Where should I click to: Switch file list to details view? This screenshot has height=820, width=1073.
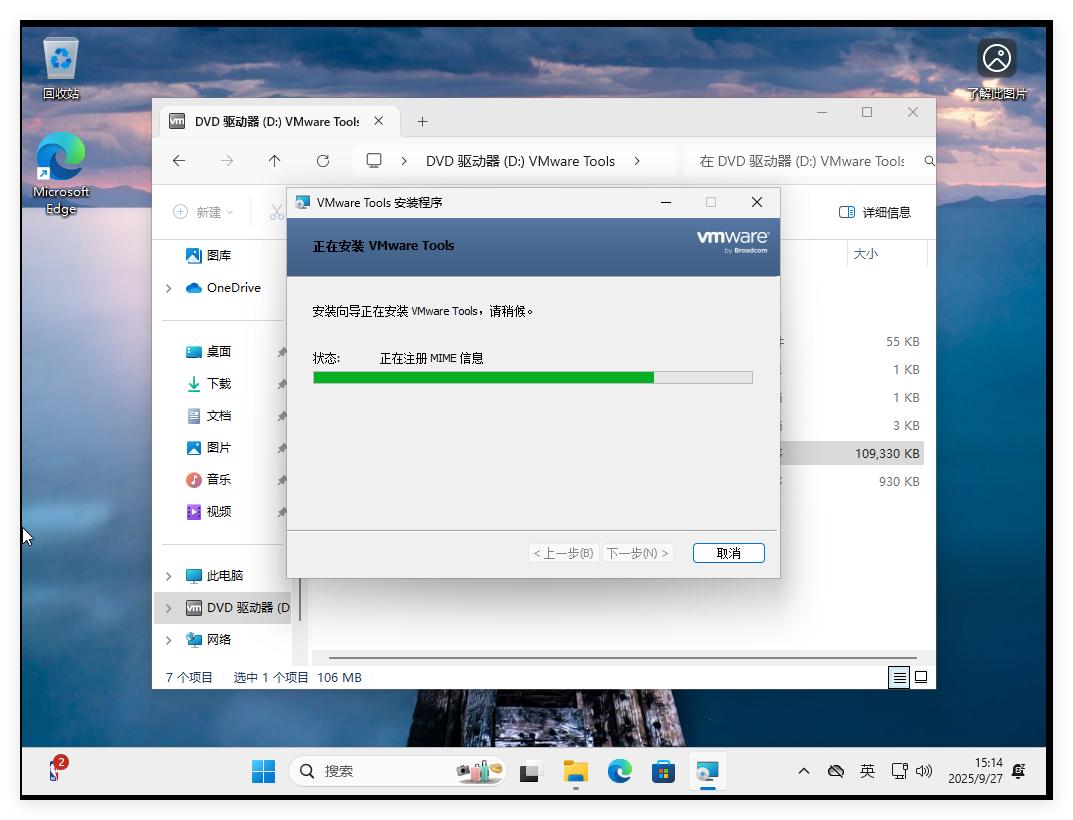[897, 677]
